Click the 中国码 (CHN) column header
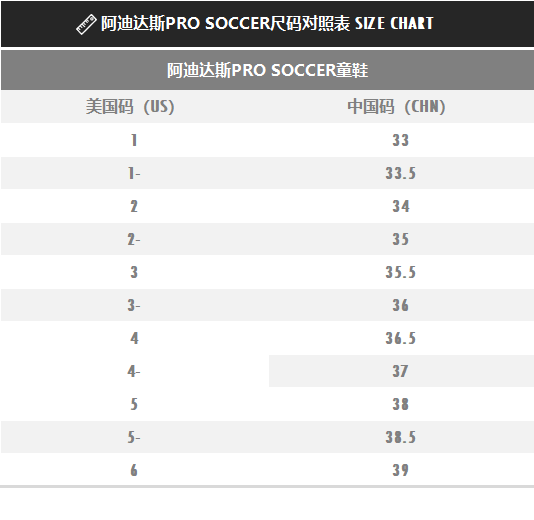This screenshot has width=534, height=520. pyautogui.click(x=396, y=107)
